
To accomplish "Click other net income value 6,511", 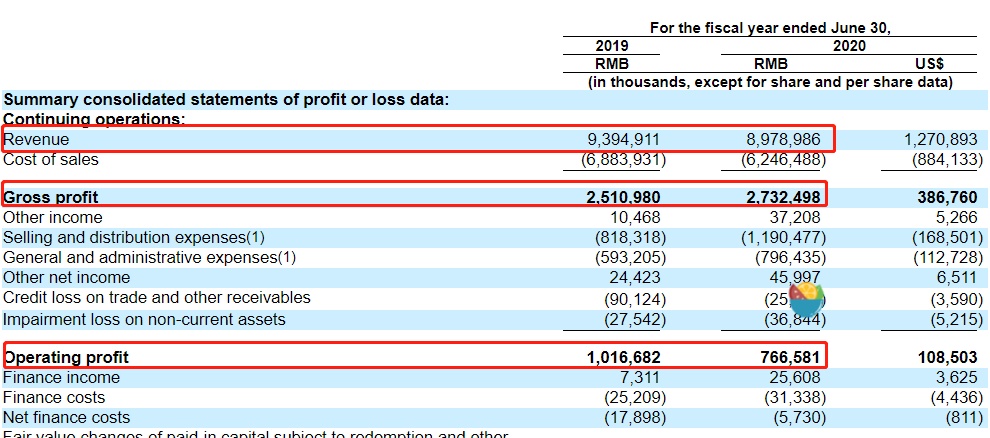I will 955,278.
